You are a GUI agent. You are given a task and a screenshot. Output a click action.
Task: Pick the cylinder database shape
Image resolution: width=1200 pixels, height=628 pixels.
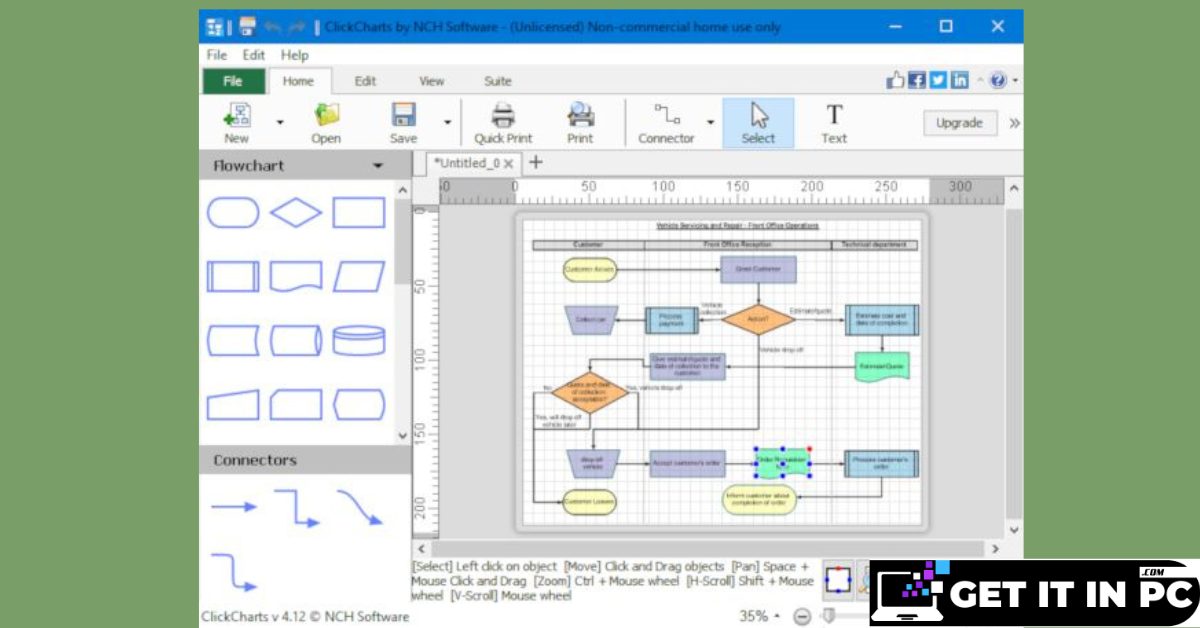click(x=359, y=340)
